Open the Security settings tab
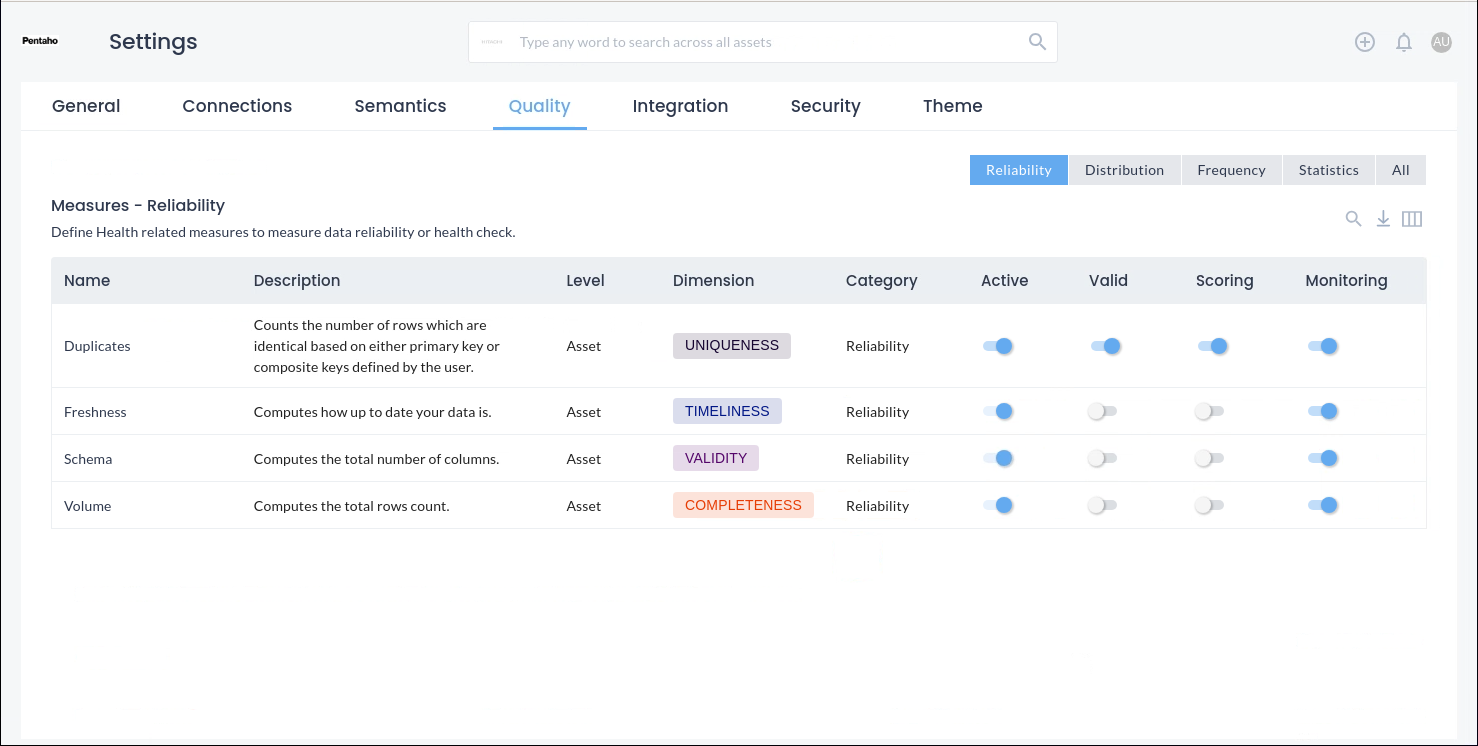Viewport: 1478px width, 746px height. (x=825, y=106)
